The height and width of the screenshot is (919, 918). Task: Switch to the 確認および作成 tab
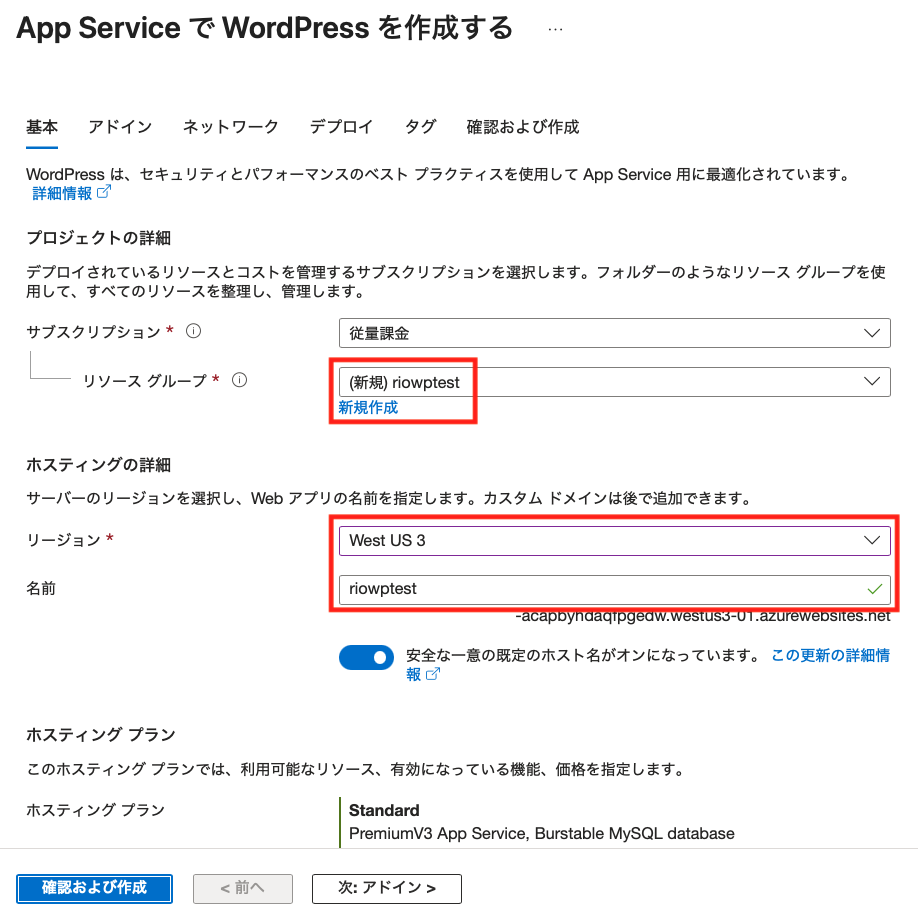(x=522, y=127)
